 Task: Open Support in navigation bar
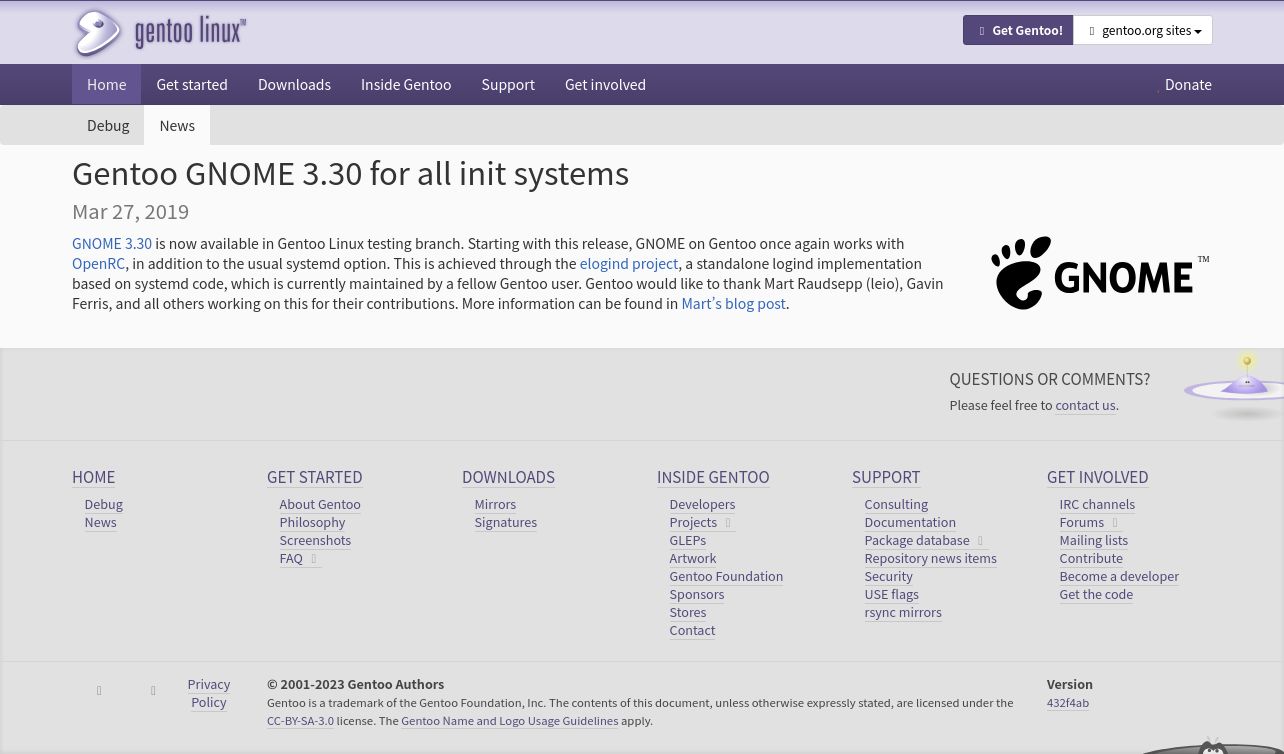(x=508, y=84)
